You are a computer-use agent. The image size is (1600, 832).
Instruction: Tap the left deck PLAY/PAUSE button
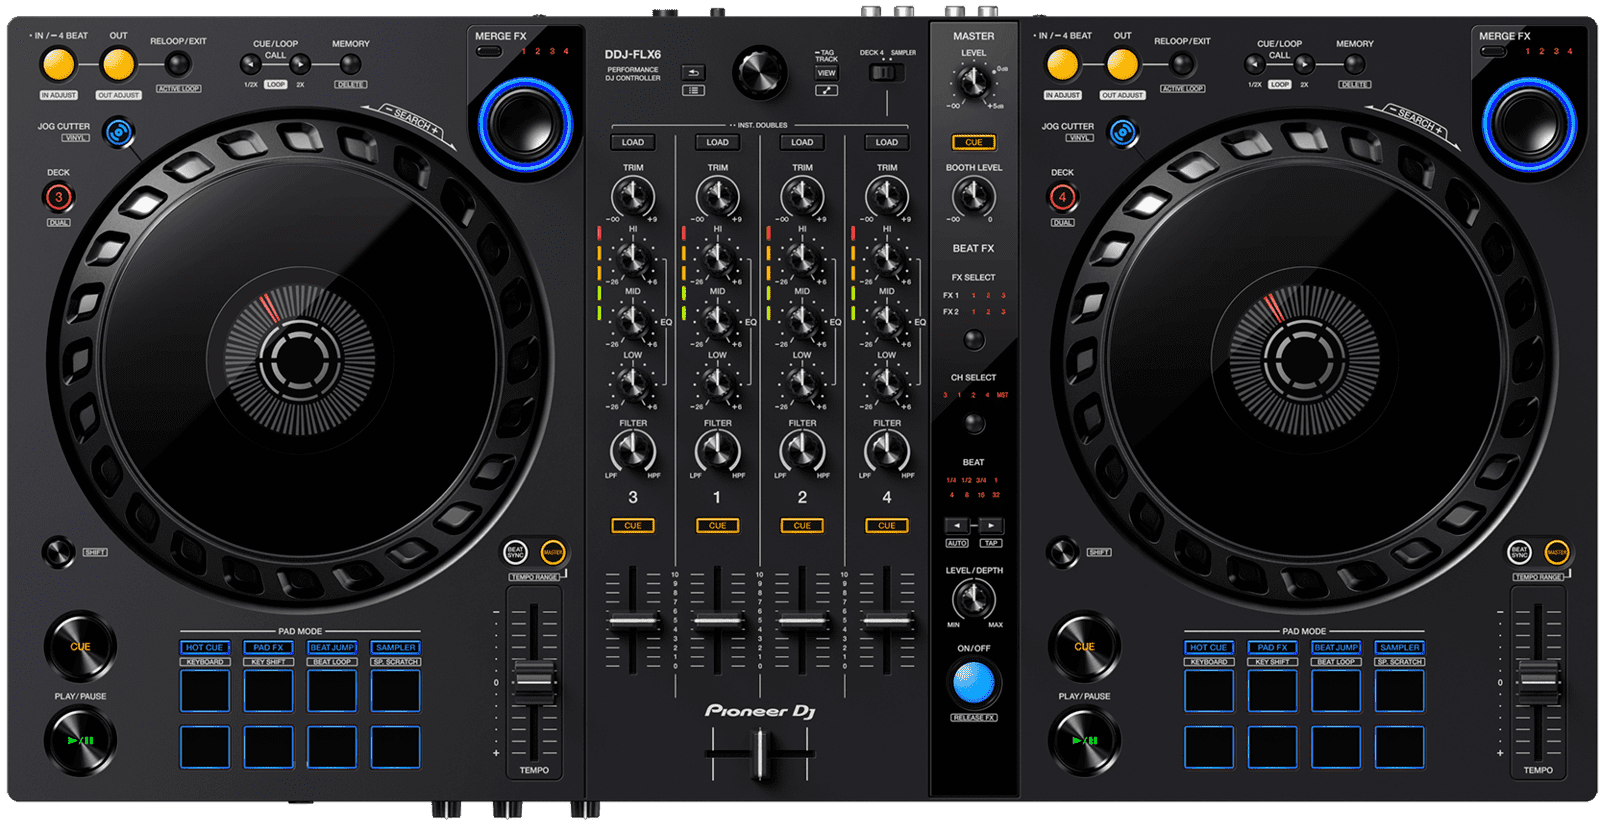pyautogui.click(x=80, y=741)
